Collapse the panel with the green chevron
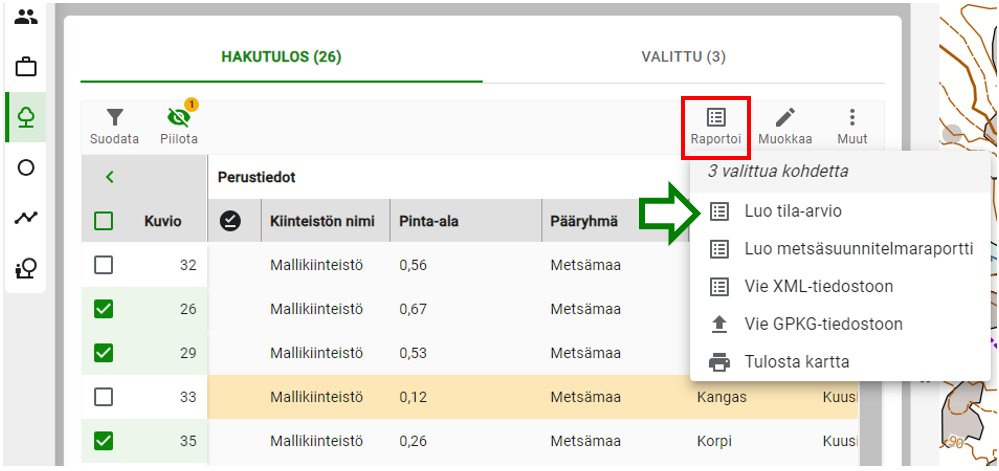This screenshot has height=471, width=999. [x=110, y=177]
